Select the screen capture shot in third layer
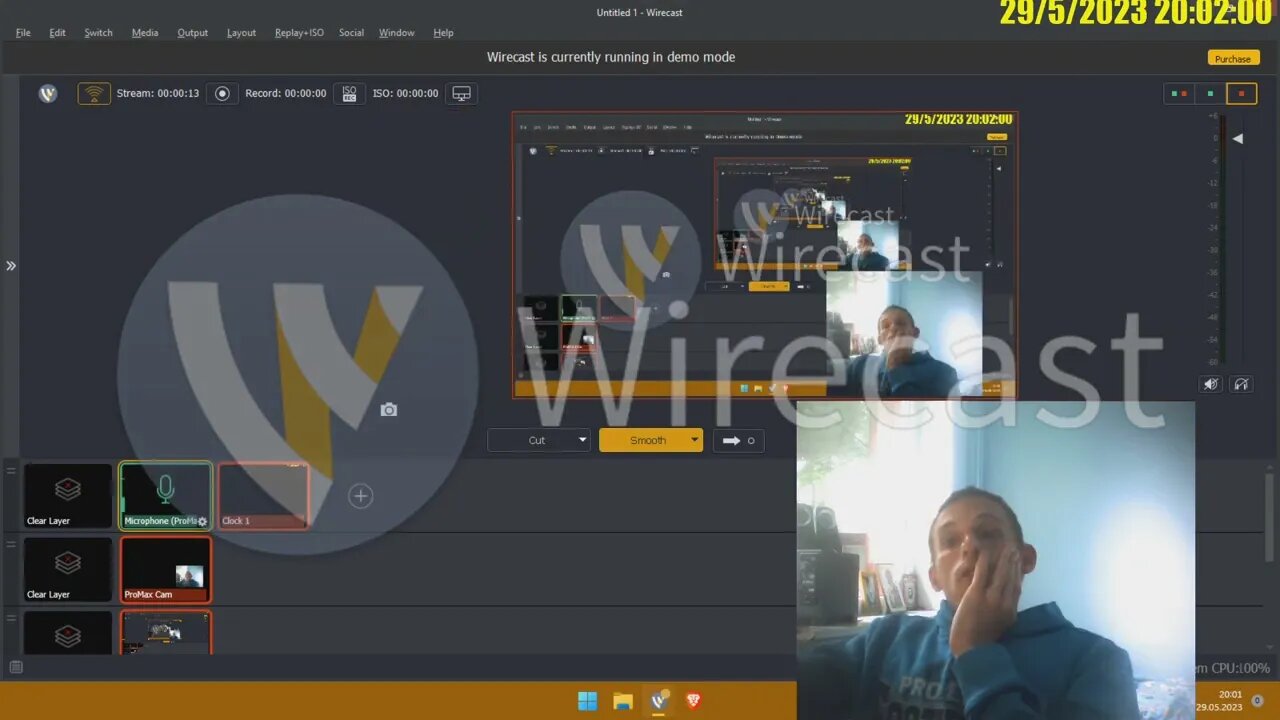The width and height of the screenshot is (1280, 720). [166, 632]
